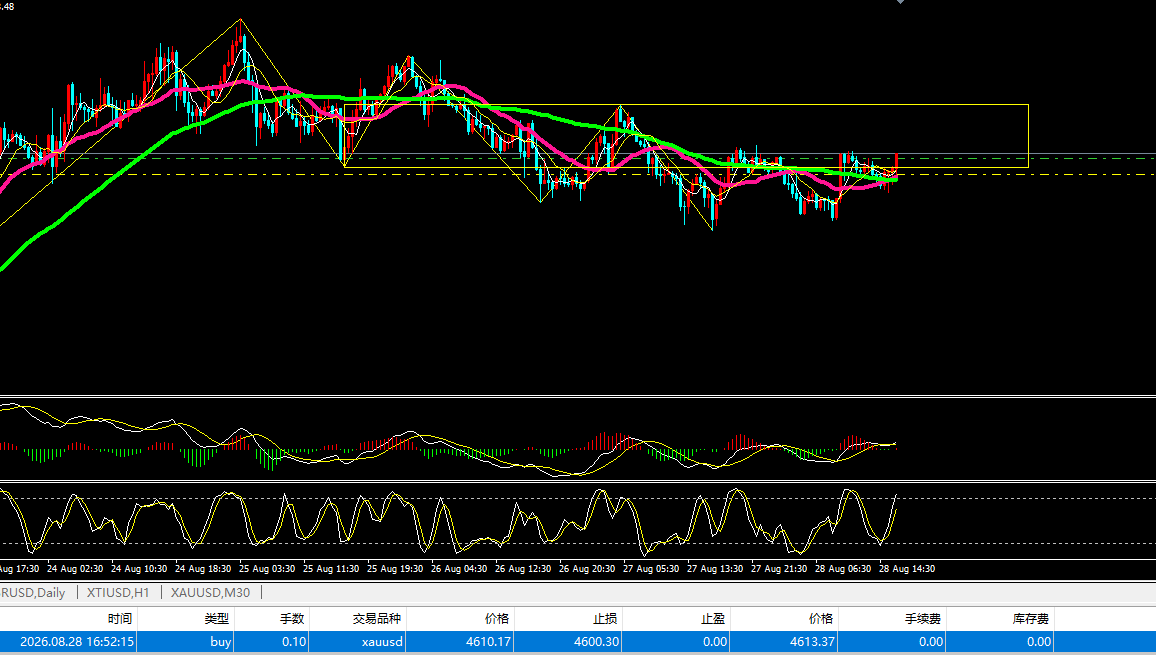Click the 27 Aug 05:30 time axis label

[651, 569]
